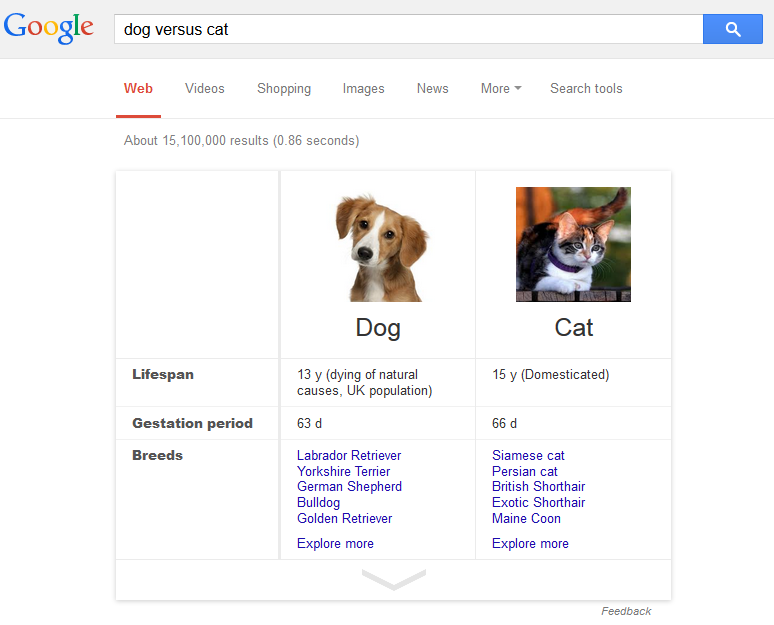Image resolution: width=774 pixels, height=625 pixels.
Task: Click Explore more under dog breeds
Action: [335, 544]
